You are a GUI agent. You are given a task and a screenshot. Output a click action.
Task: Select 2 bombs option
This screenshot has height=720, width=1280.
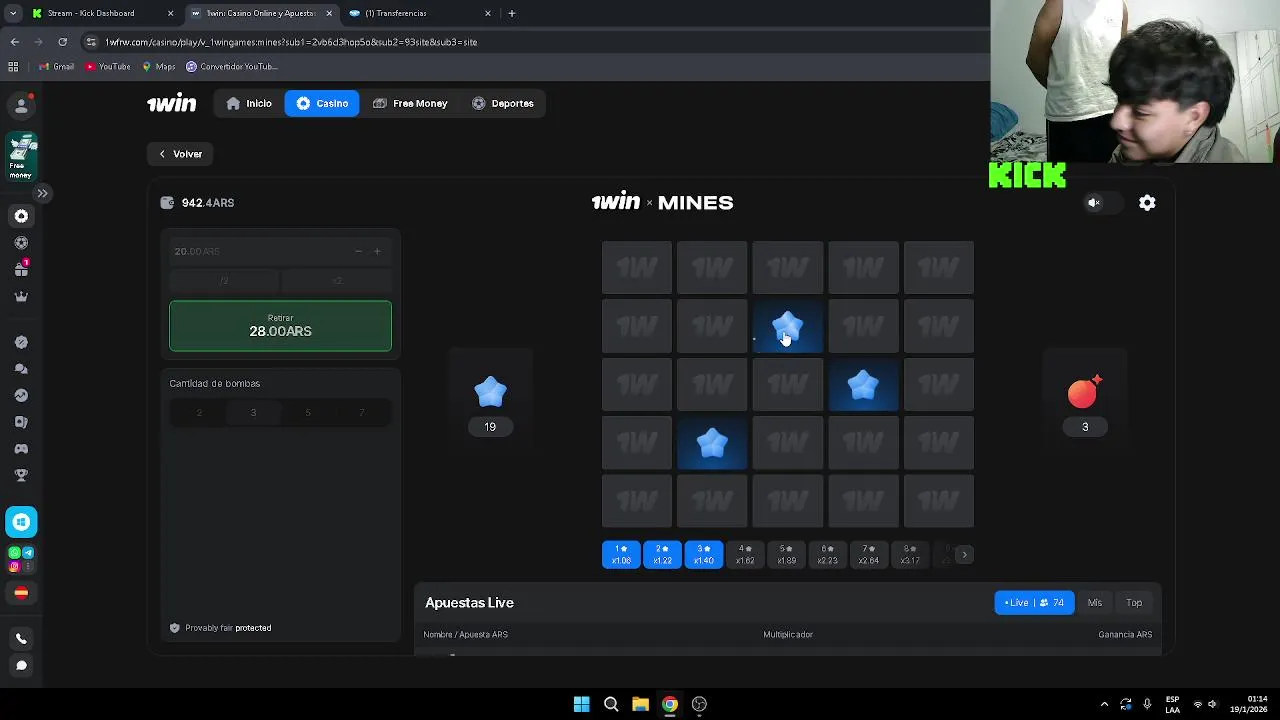198,413
